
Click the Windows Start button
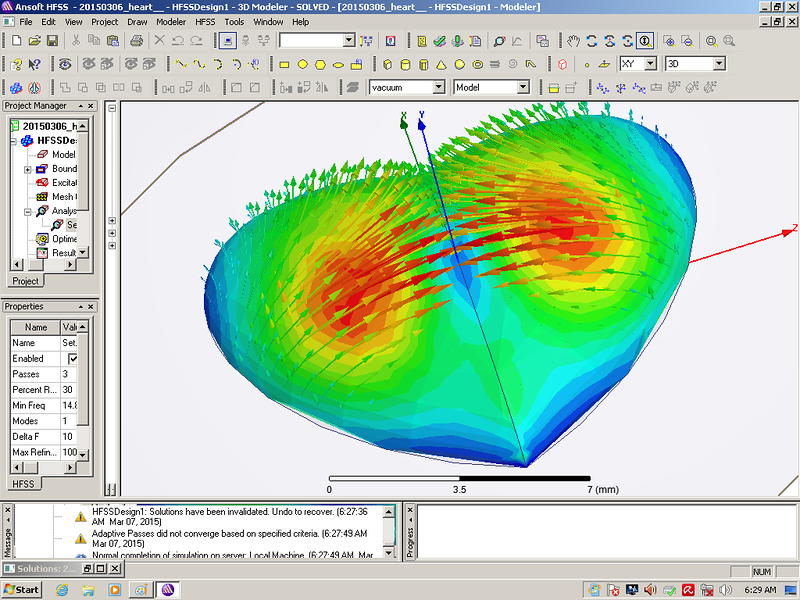(x=22, y=590)
